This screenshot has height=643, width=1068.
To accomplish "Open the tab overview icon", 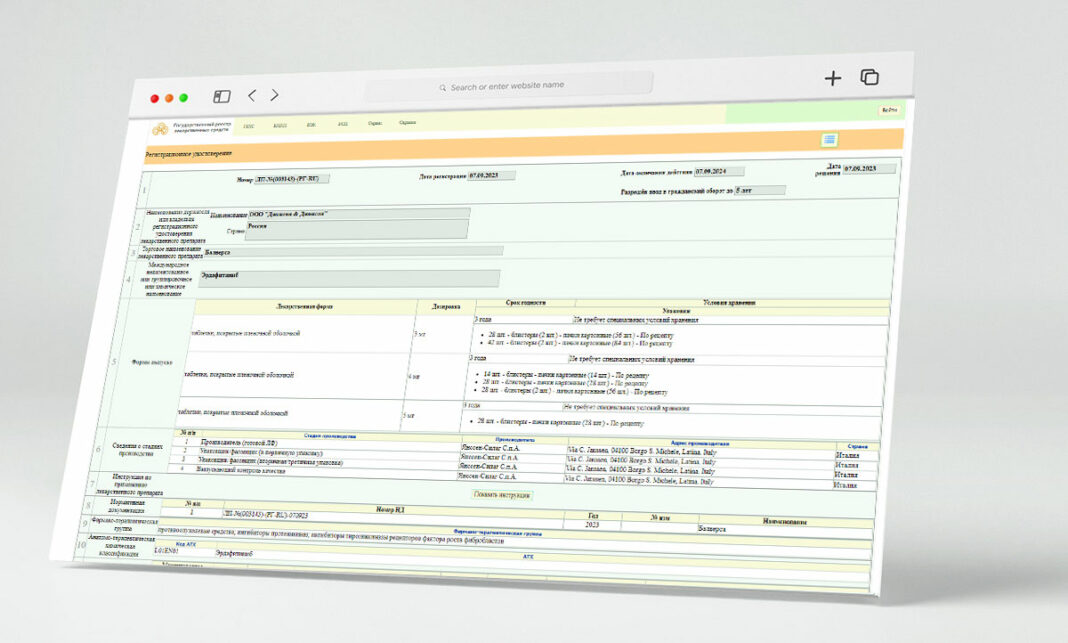I will pos(870,77).
